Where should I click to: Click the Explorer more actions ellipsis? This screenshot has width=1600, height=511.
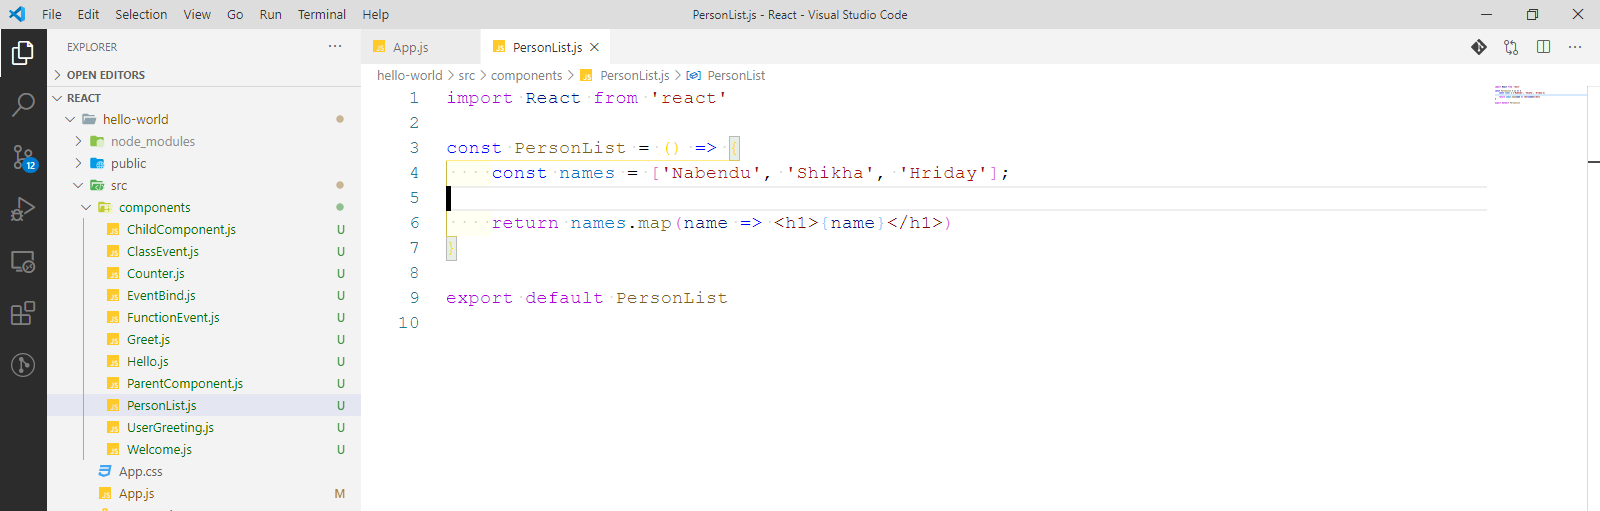[x=335, y=46]
